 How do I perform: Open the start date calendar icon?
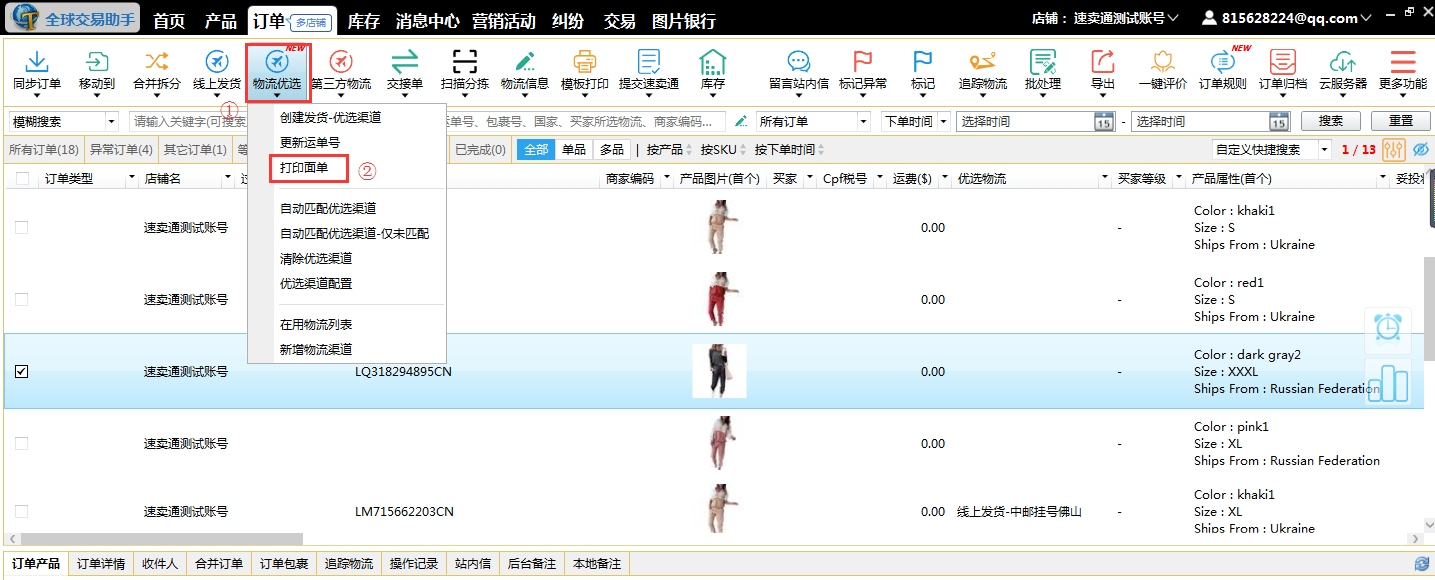(1104, 122)
